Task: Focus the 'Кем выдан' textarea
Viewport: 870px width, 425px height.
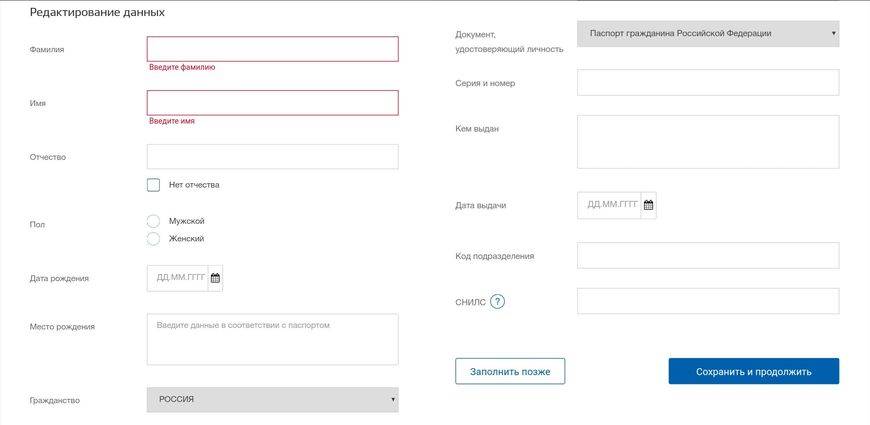Action: click(x=707, y=141)
